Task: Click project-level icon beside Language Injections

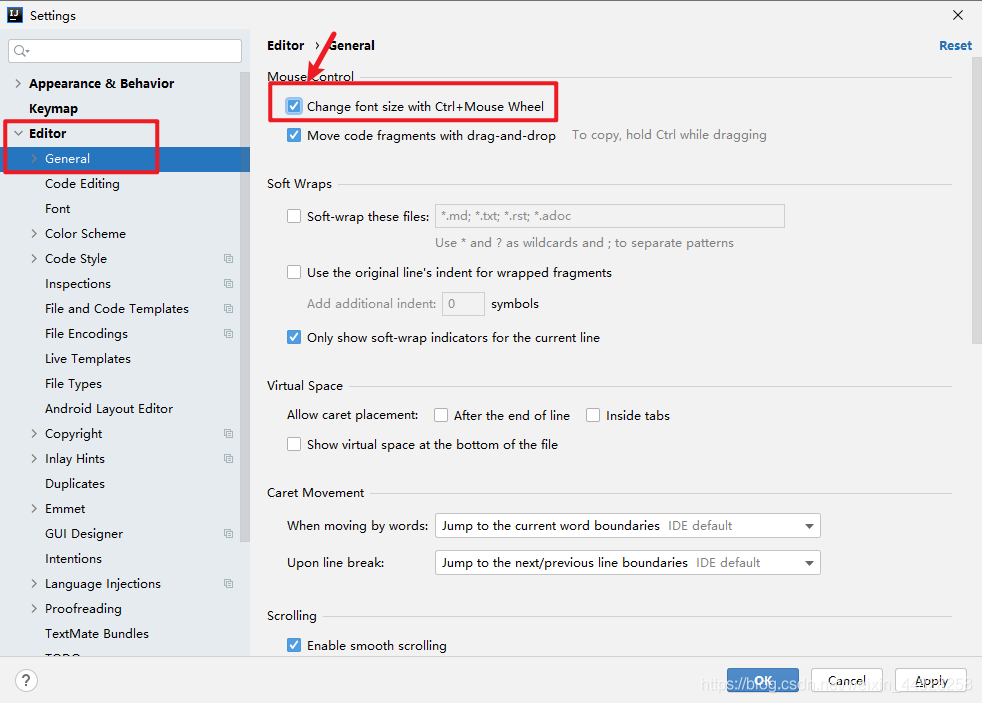Action: point(229,583)
